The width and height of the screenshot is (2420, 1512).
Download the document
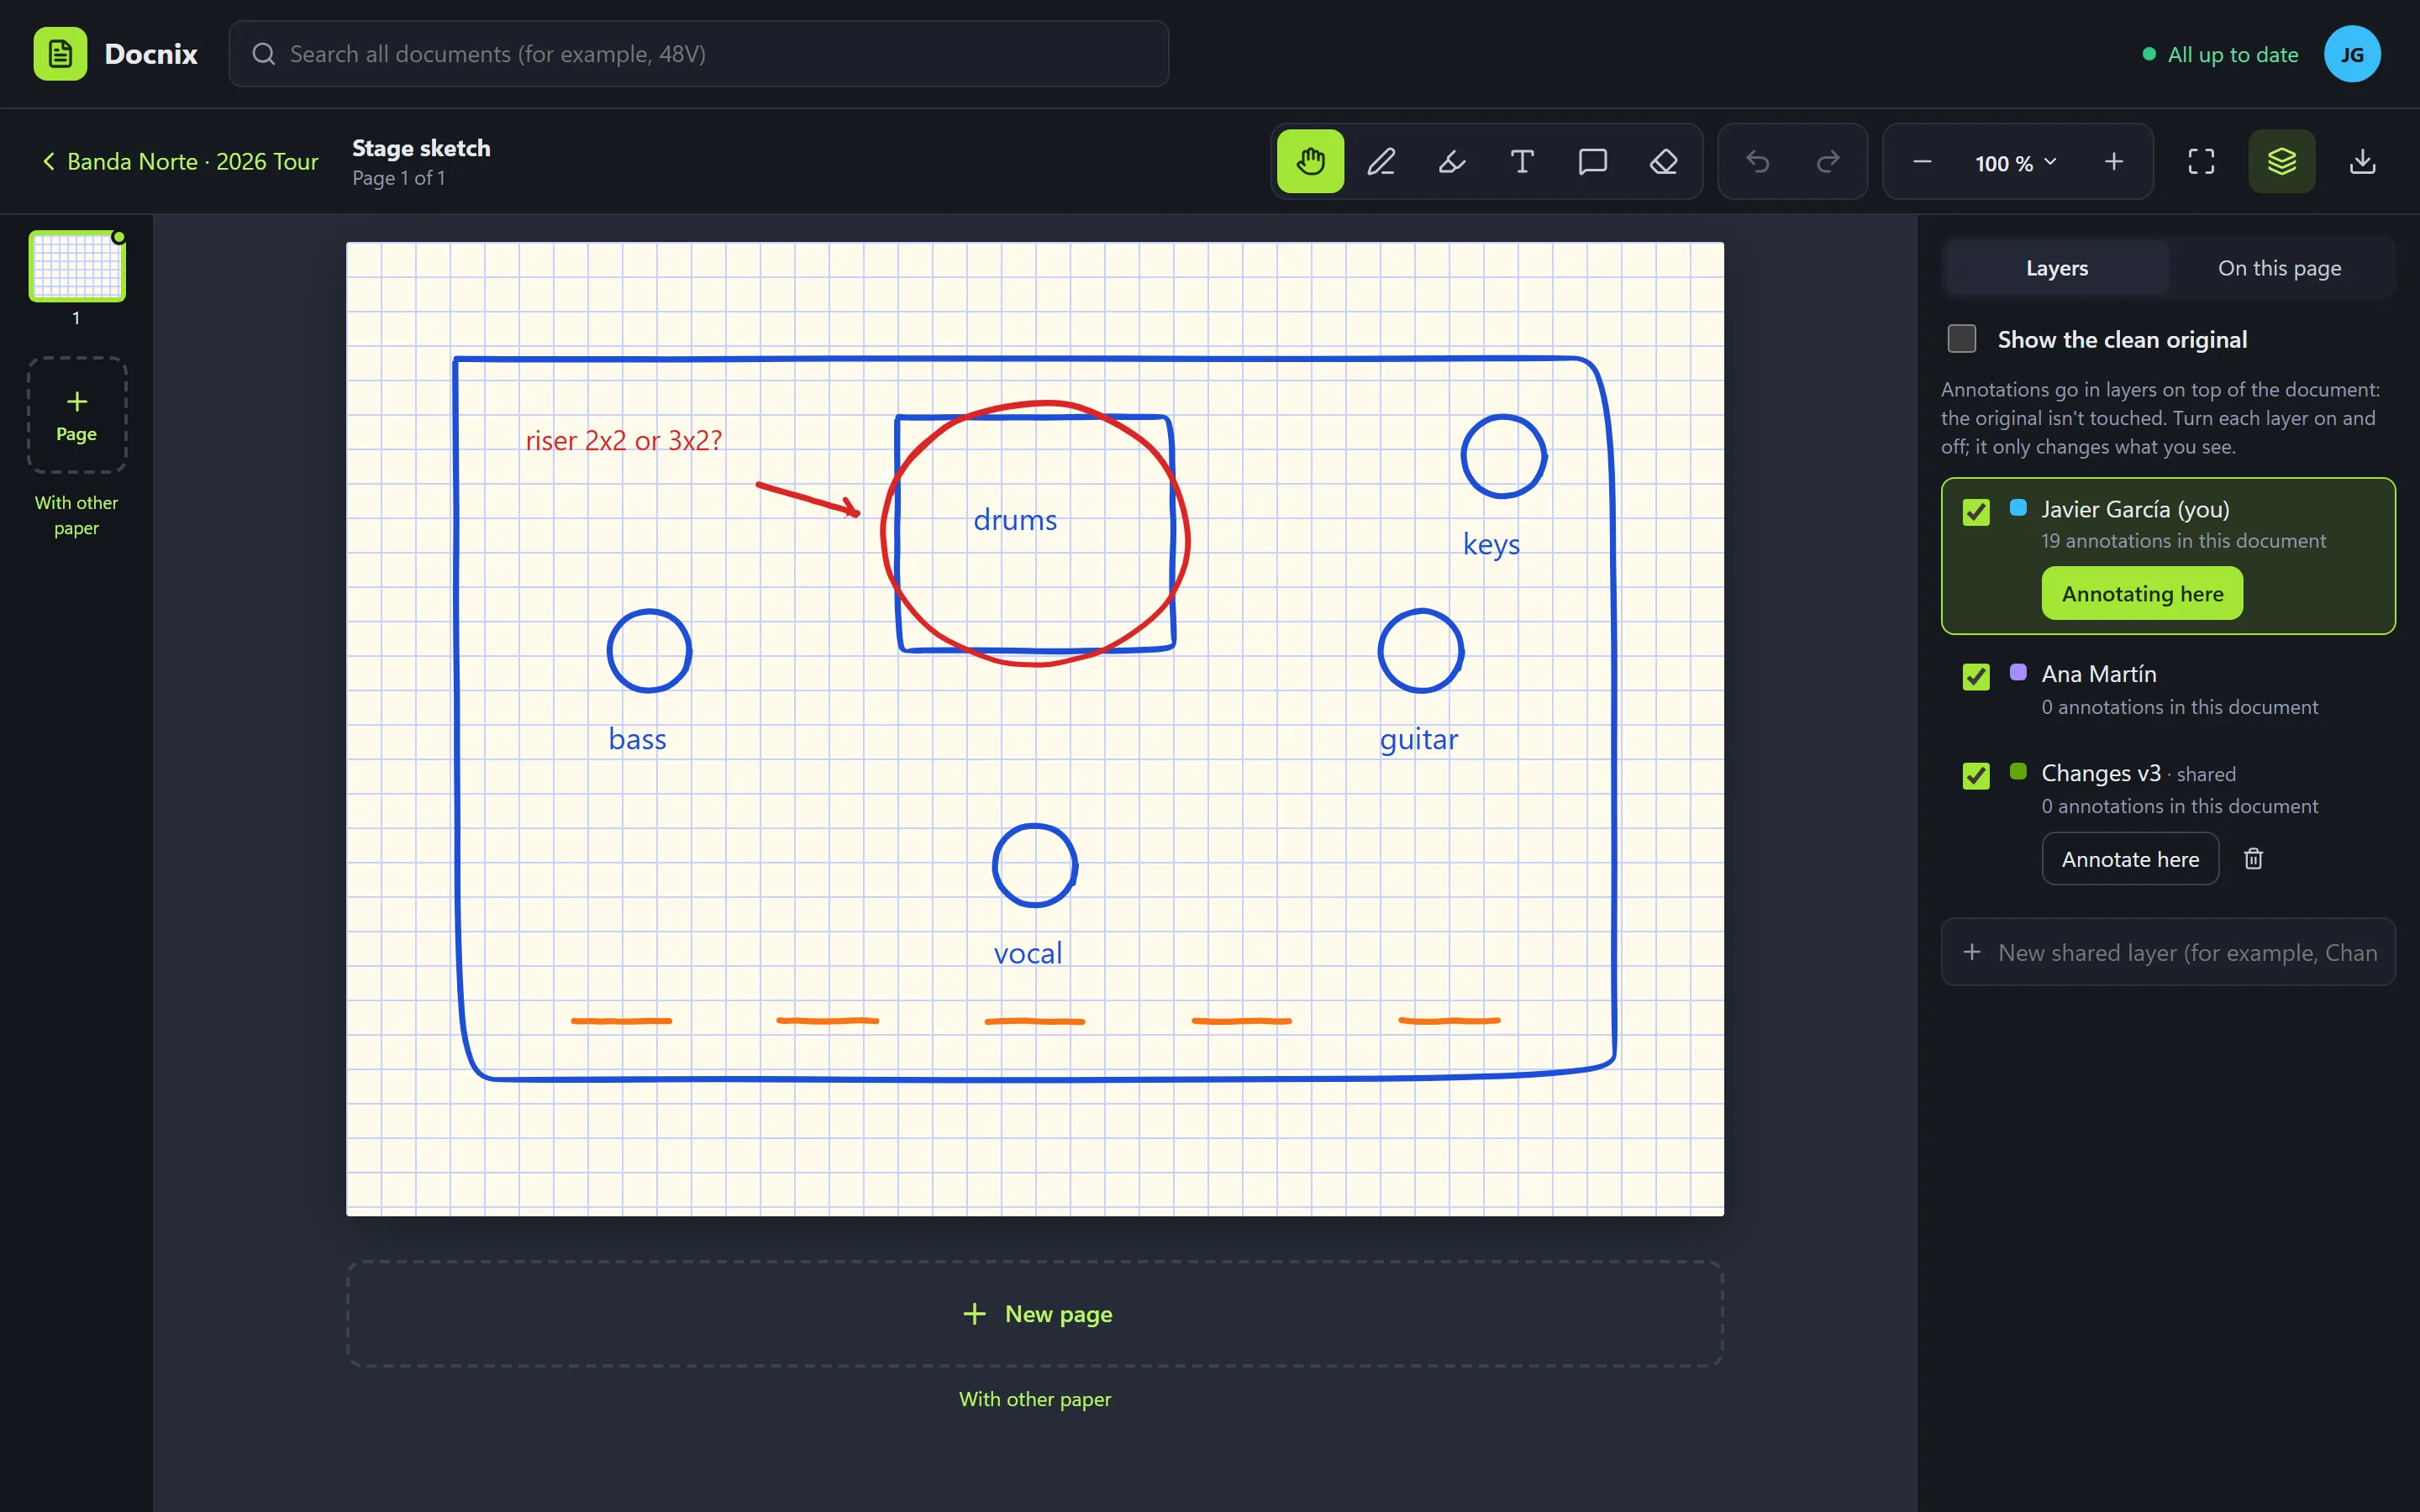(2362, 161)
